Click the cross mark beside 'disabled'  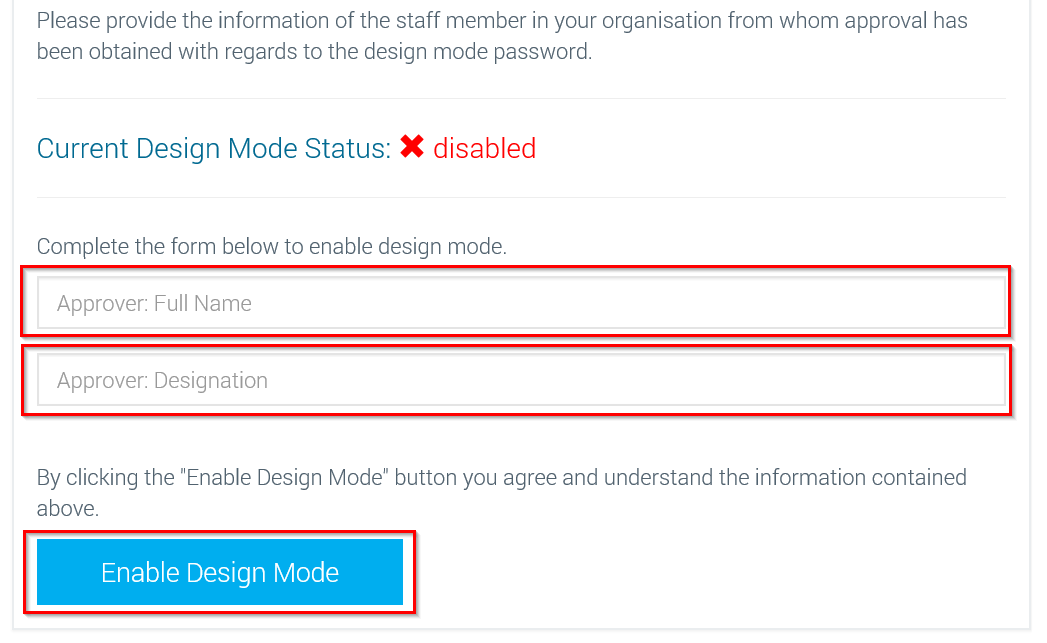[x=412, y=146]
